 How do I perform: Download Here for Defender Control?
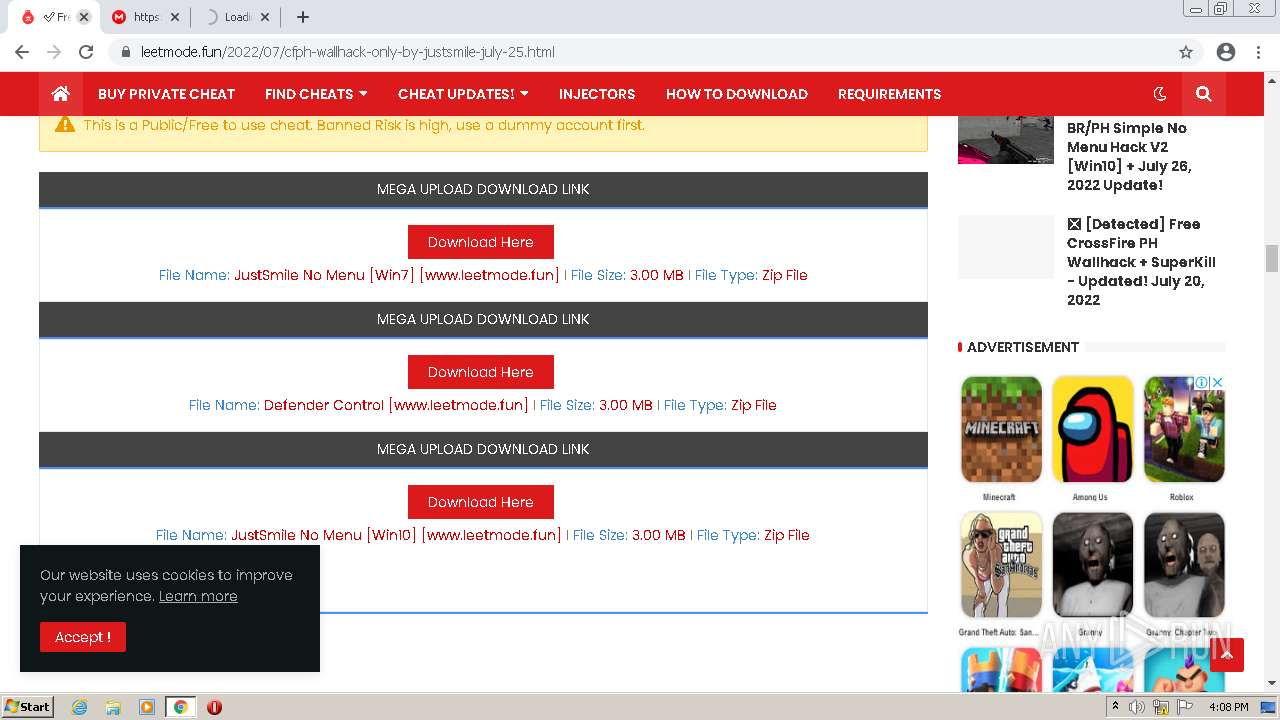(481, 372)
